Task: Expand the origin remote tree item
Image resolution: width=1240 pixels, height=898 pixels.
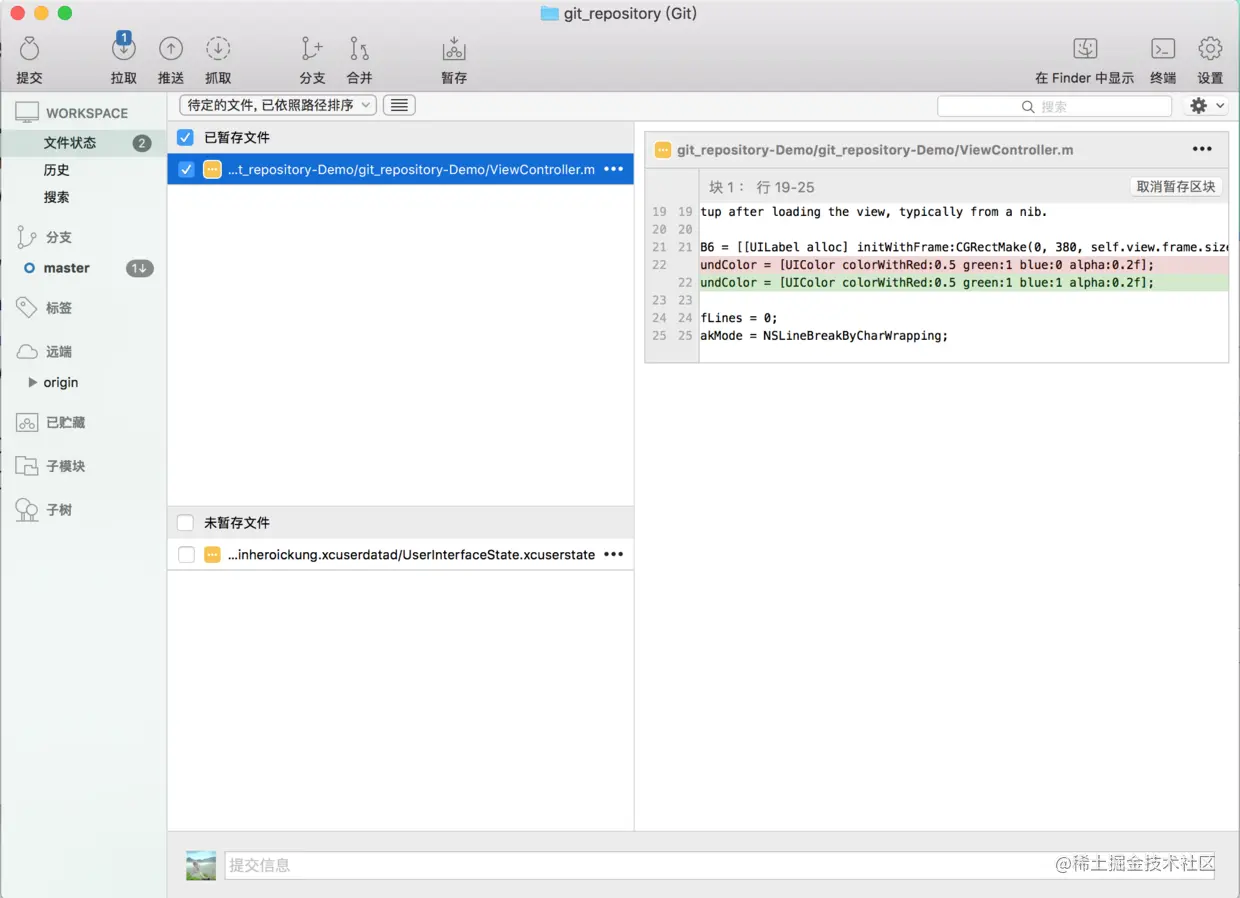Action: (x=33, y=382)
